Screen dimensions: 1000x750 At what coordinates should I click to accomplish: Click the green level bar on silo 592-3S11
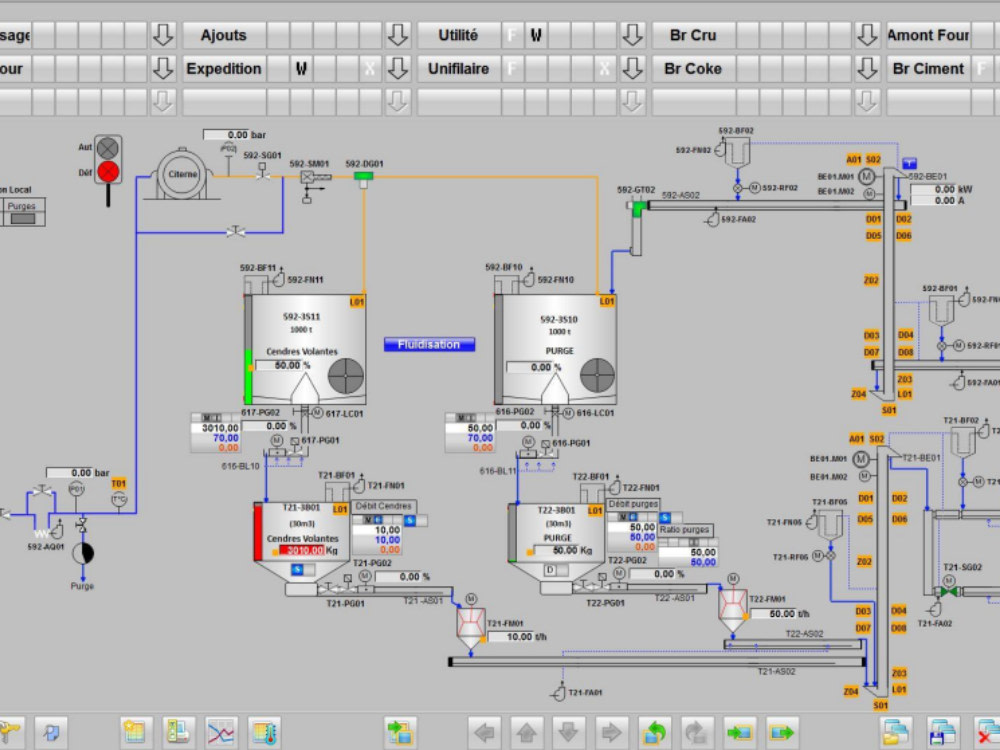(x=248, y=376)
